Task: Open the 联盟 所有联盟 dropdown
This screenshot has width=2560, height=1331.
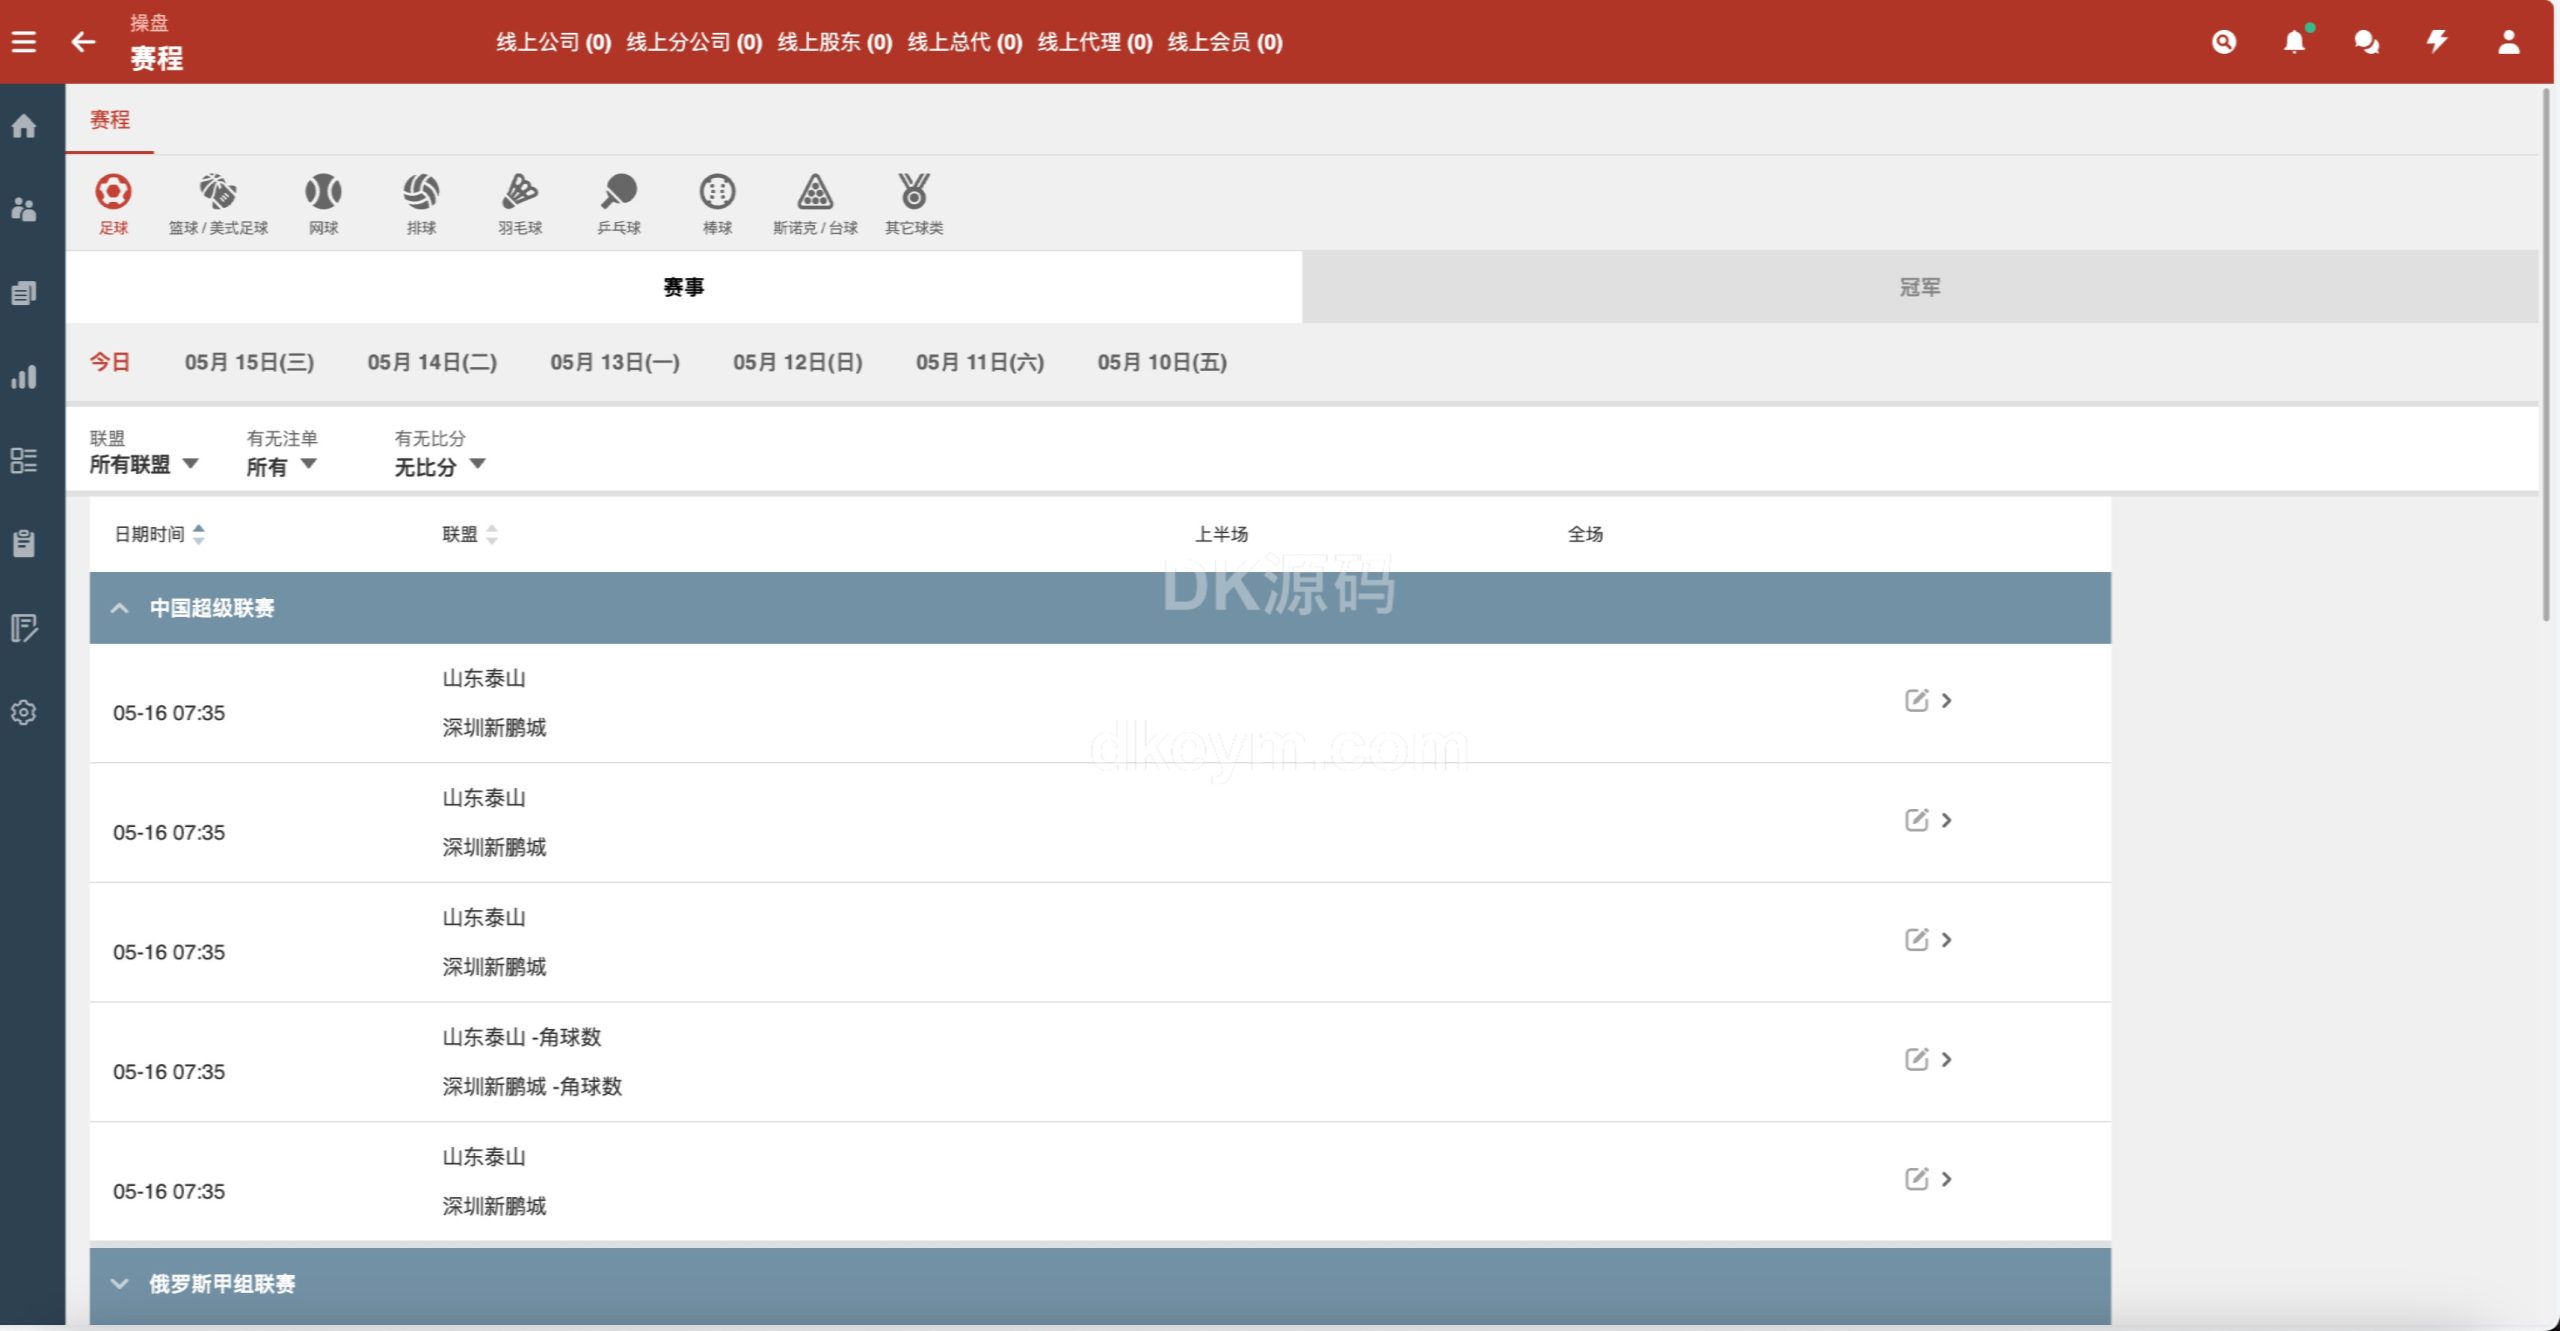Action: (x=144, y=464)
